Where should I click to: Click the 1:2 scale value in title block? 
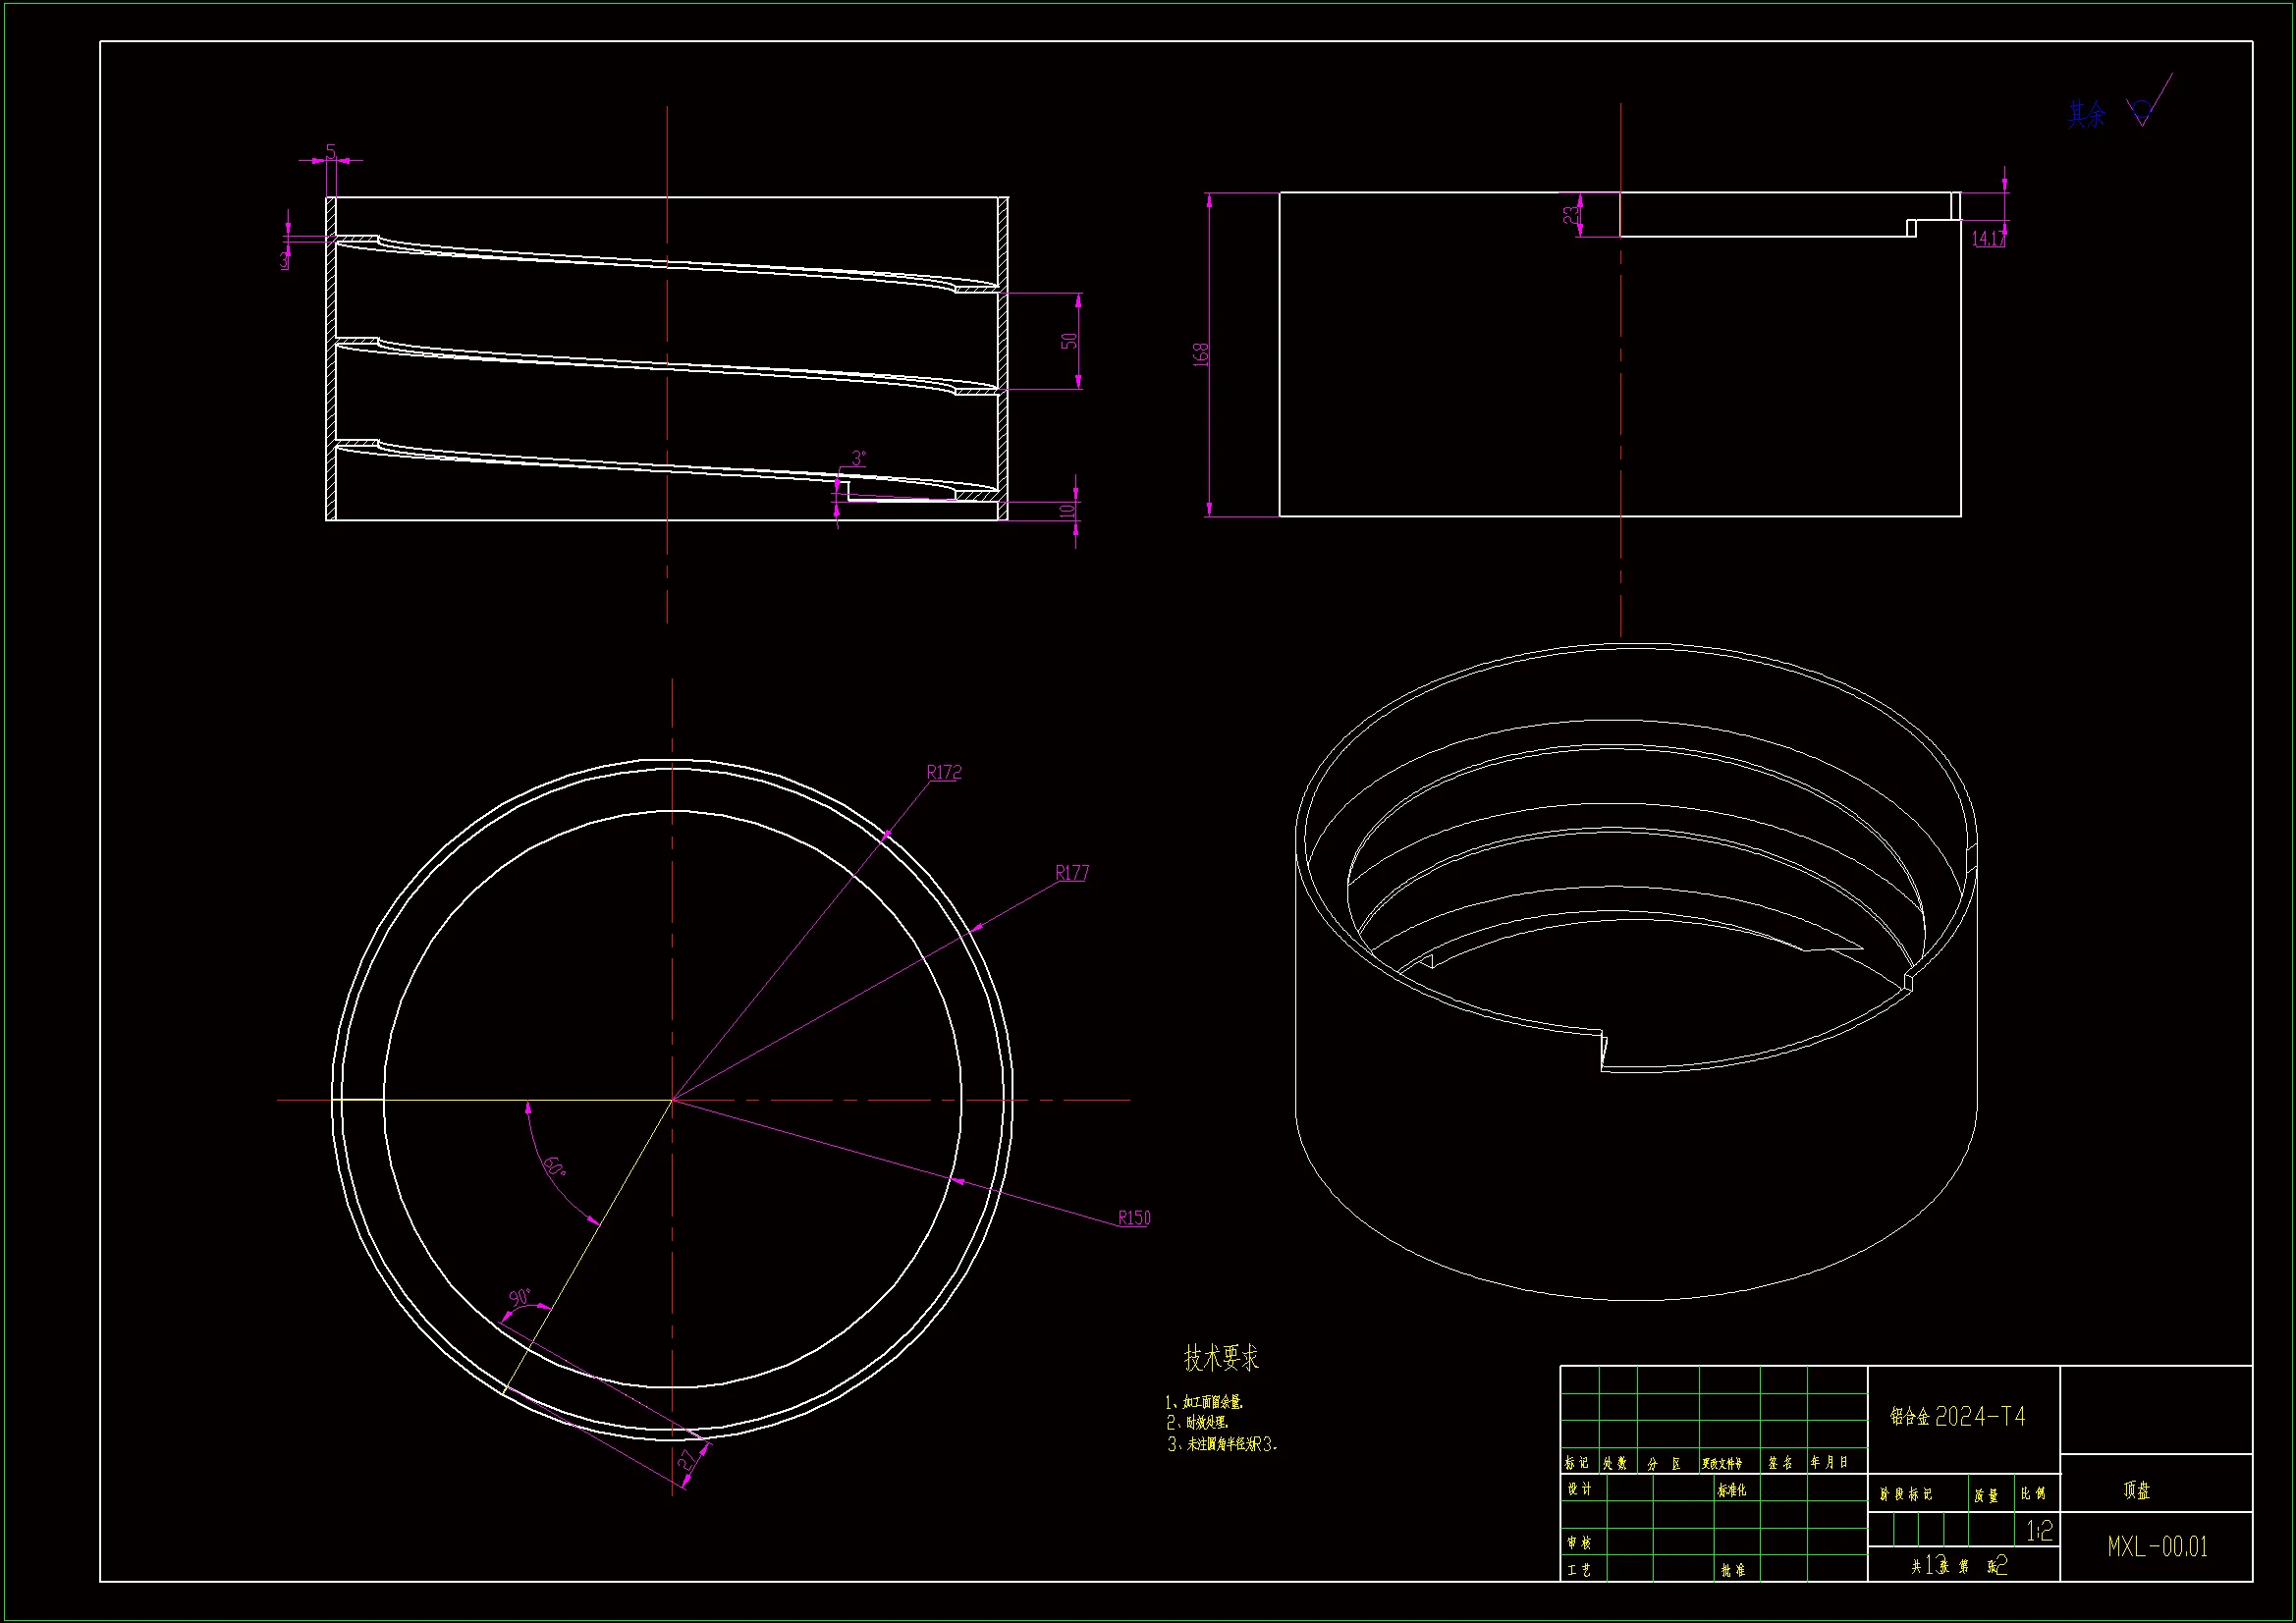pyautogui.click(x=2039, y=1531)
